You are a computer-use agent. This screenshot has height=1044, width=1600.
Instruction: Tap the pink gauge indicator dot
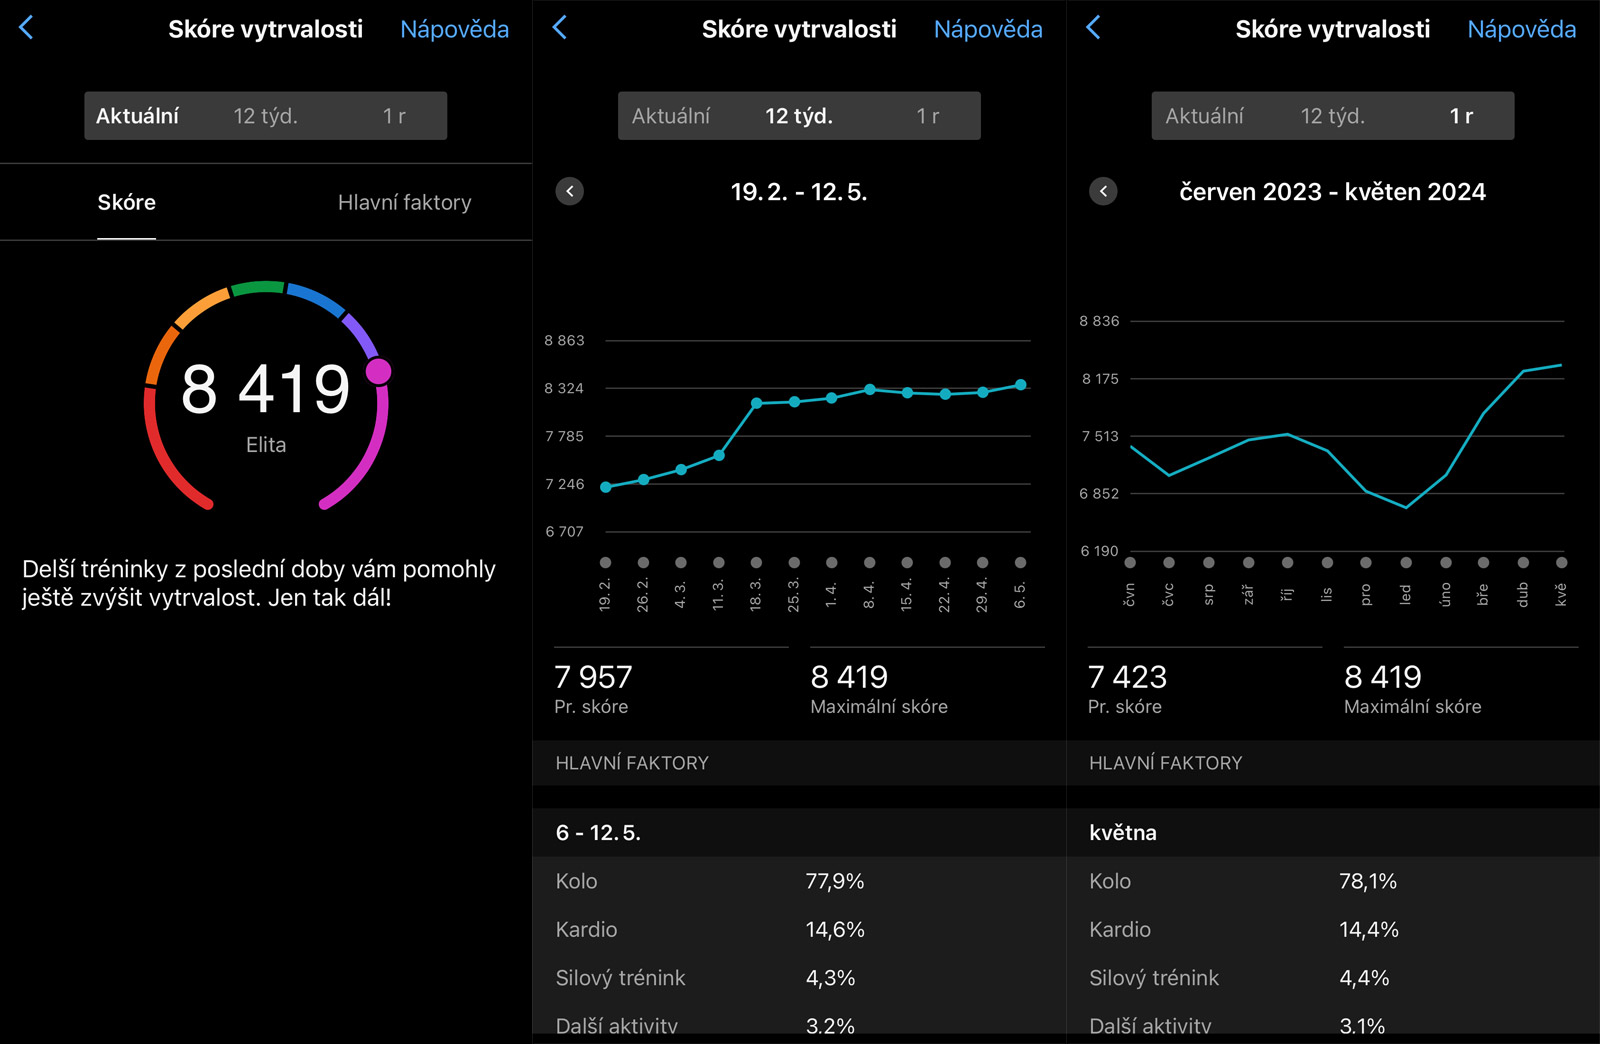click(x=378, y=372)
